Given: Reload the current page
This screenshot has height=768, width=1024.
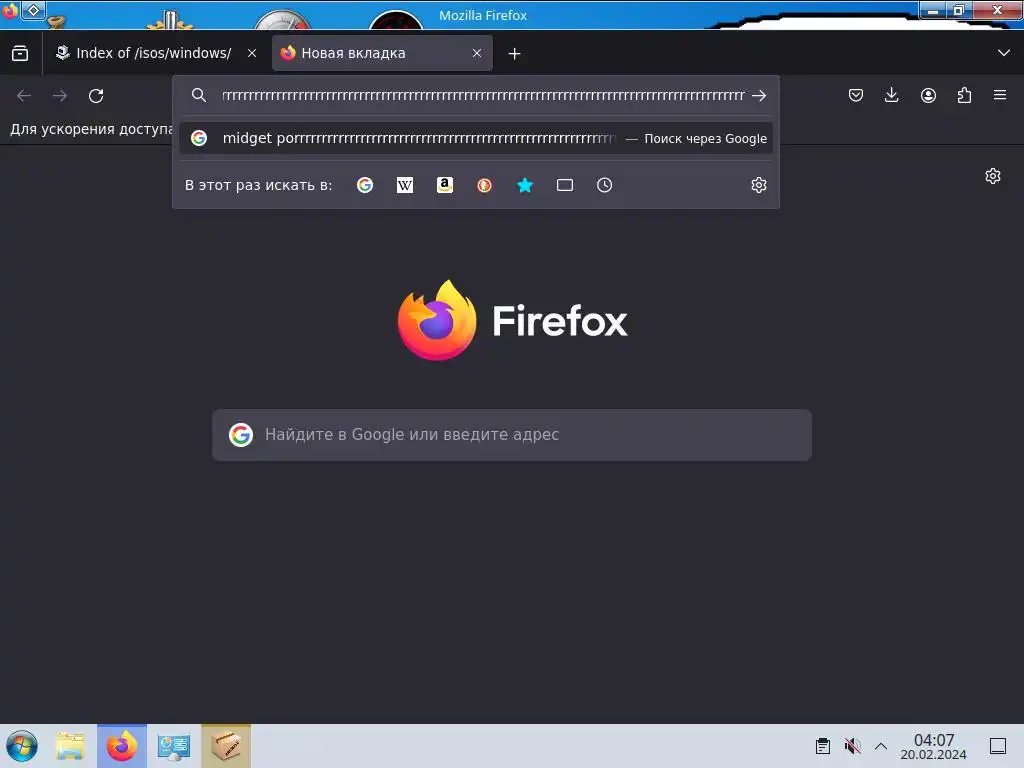Looking at the screenshot, I should 96,96.
